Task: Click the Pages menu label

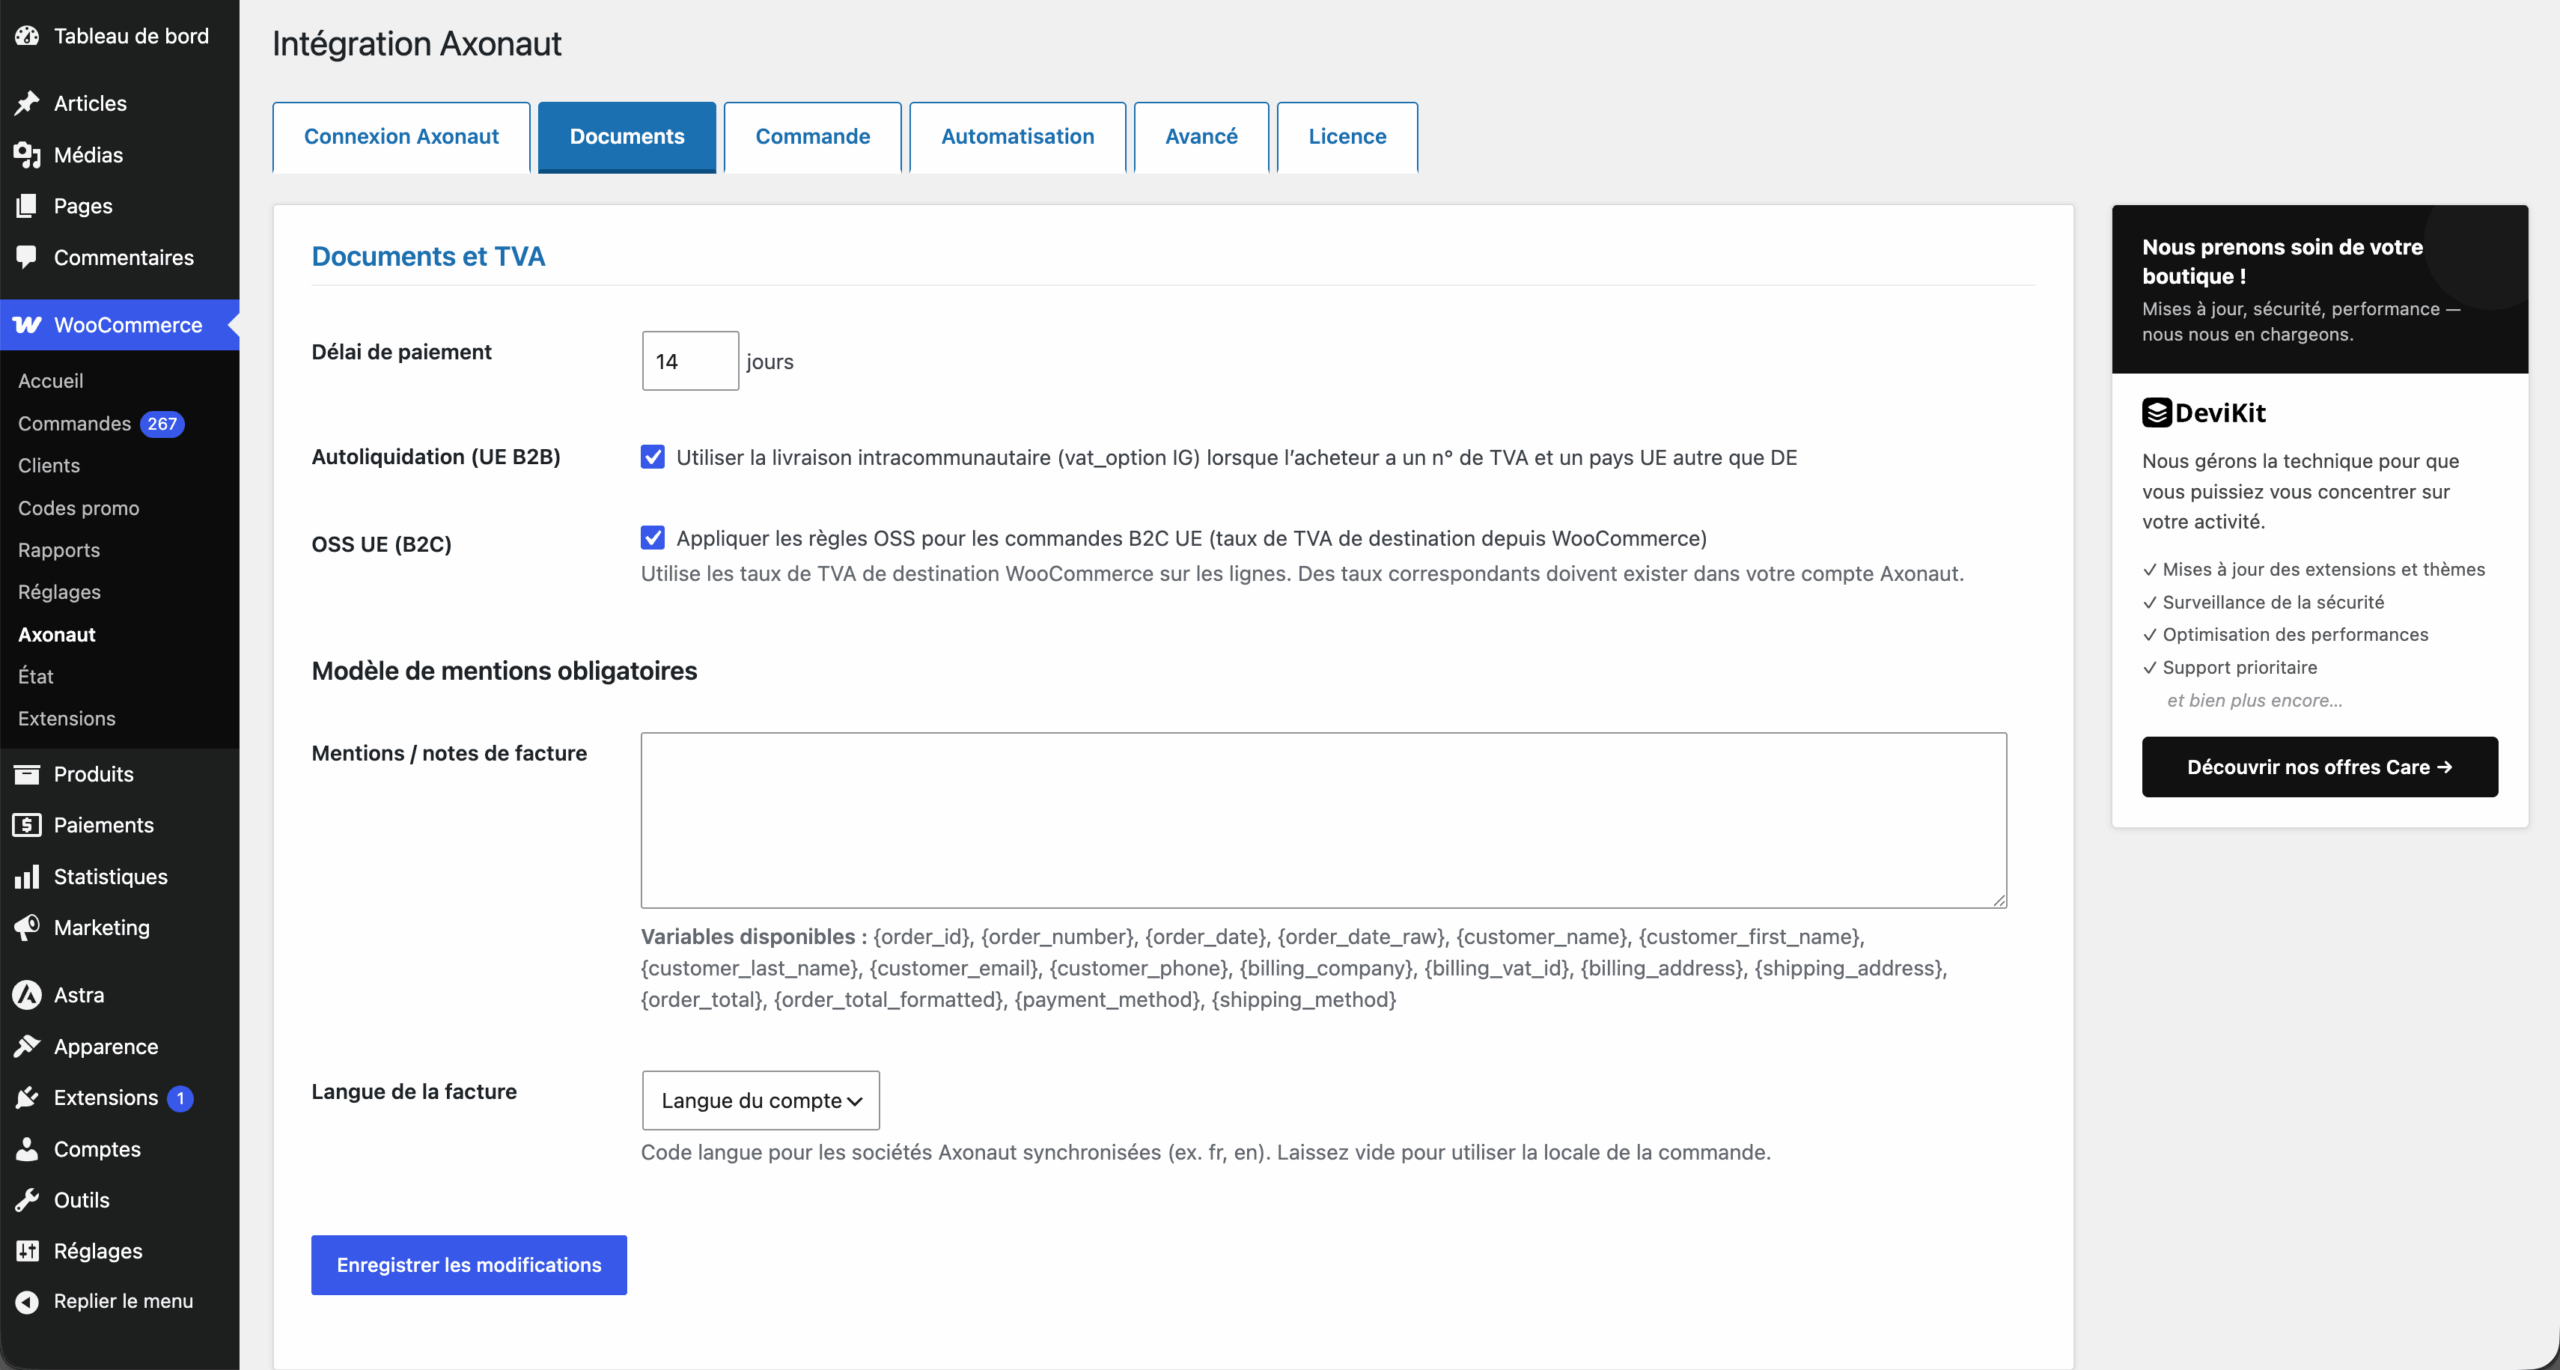Action: 83,206
